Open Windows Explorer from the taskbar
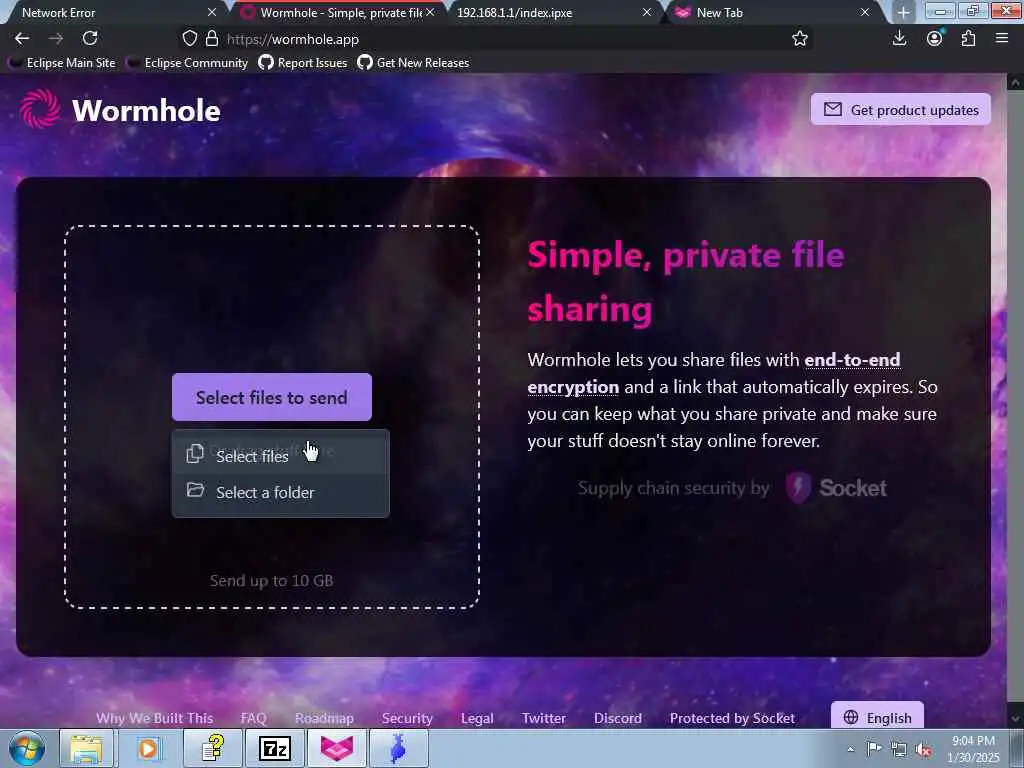Viewport: 1024px width, 768px height. (86, 748)
